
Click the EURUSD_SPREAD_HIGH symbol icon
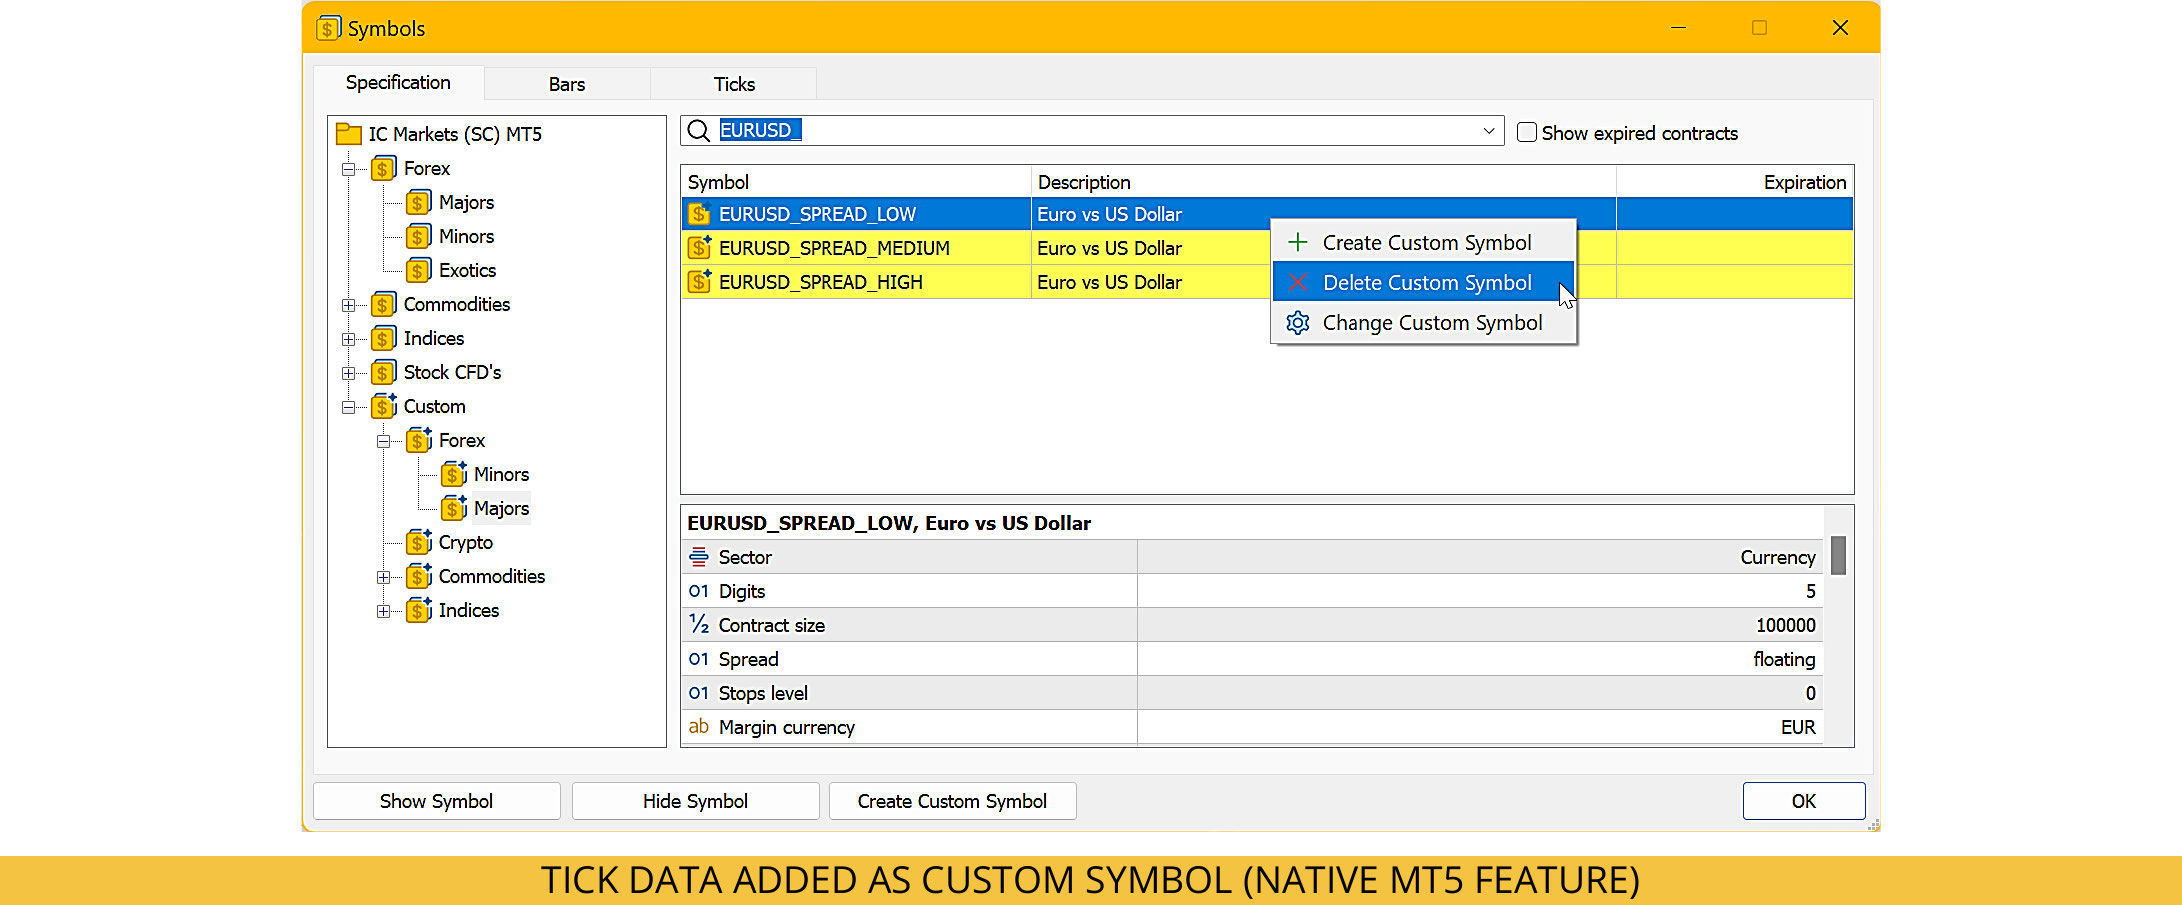[x=700, y=282]
